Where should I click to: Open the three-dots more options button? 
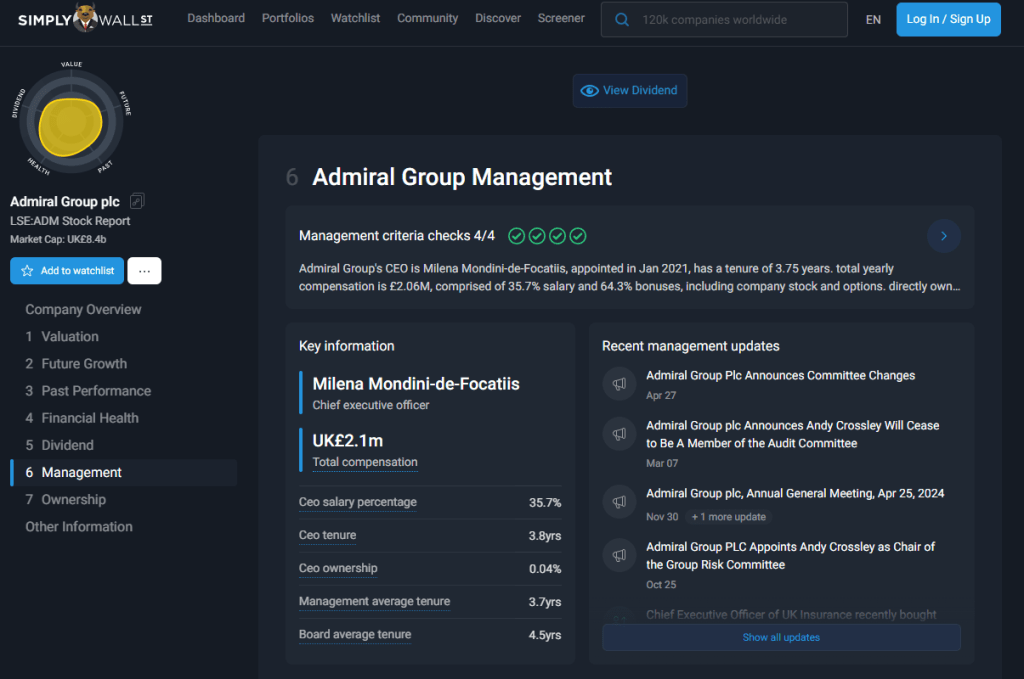144,271
